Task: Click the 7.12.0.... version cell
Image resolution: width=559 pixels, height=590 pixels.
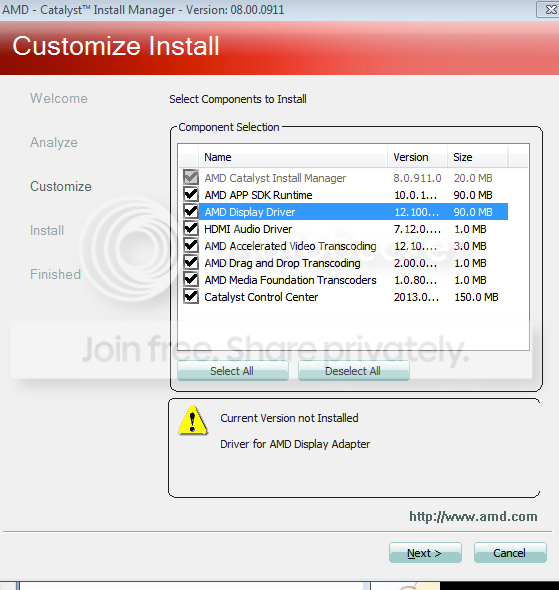Action: coord(417,229)
